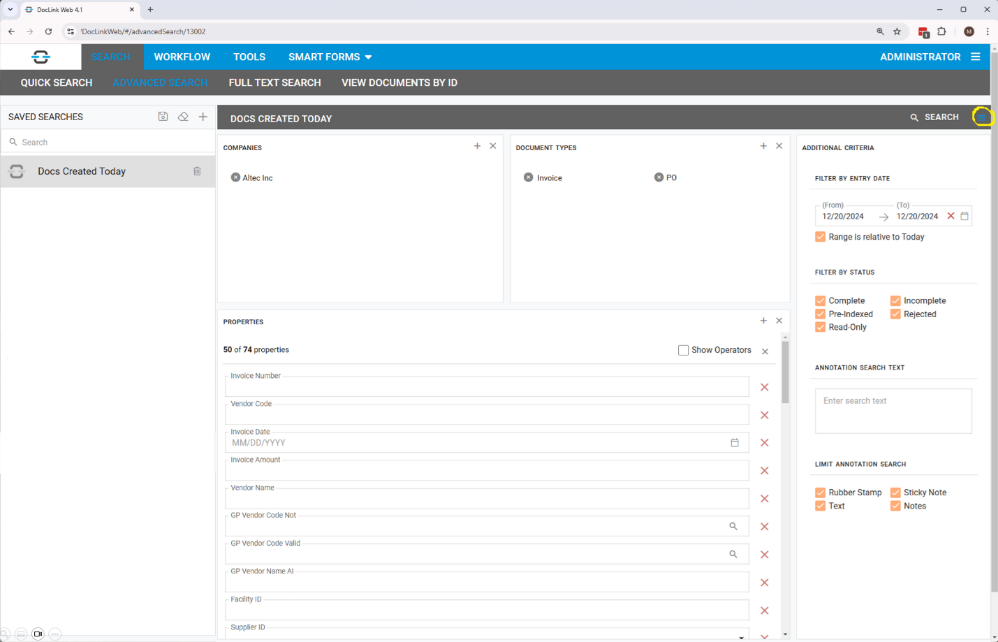Viewport: 998px width, 642px height.
Task: Switch to View Documents By ID
Action: click(x=399, y=83)
